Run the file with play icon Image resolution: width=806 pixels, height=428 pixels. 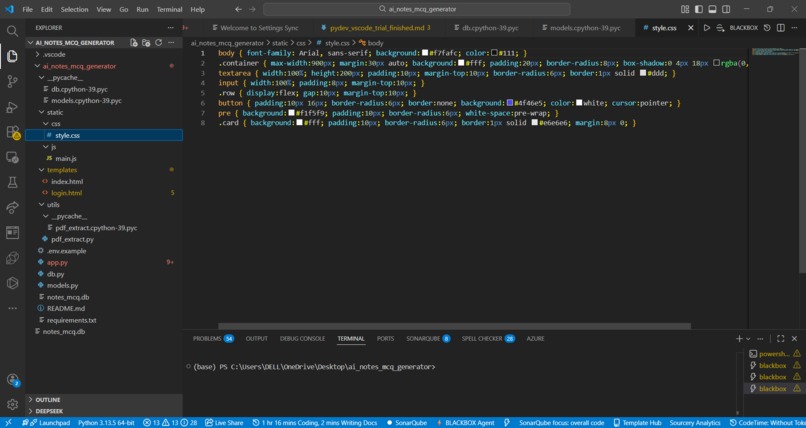707,28
